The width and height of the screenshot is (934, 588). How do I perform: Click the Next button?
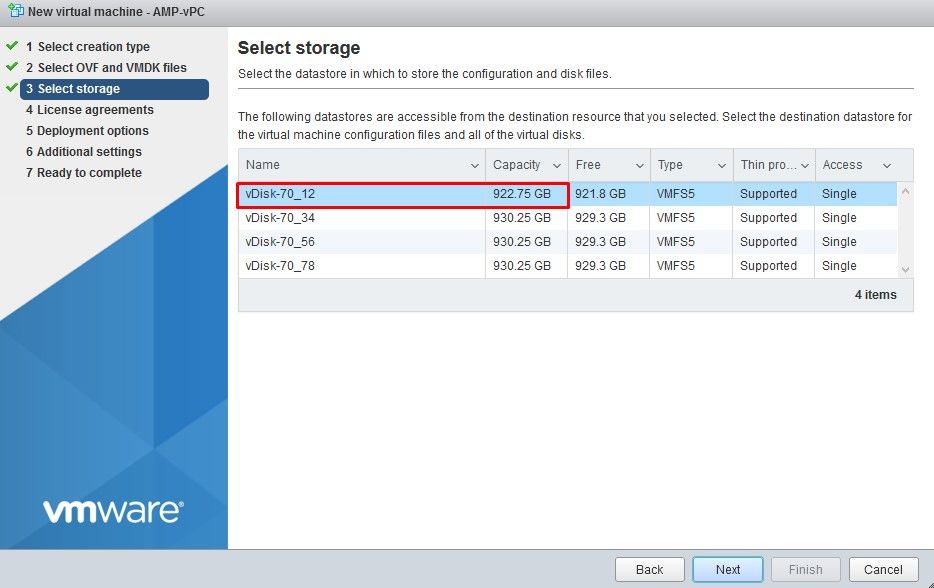[727, 570]
